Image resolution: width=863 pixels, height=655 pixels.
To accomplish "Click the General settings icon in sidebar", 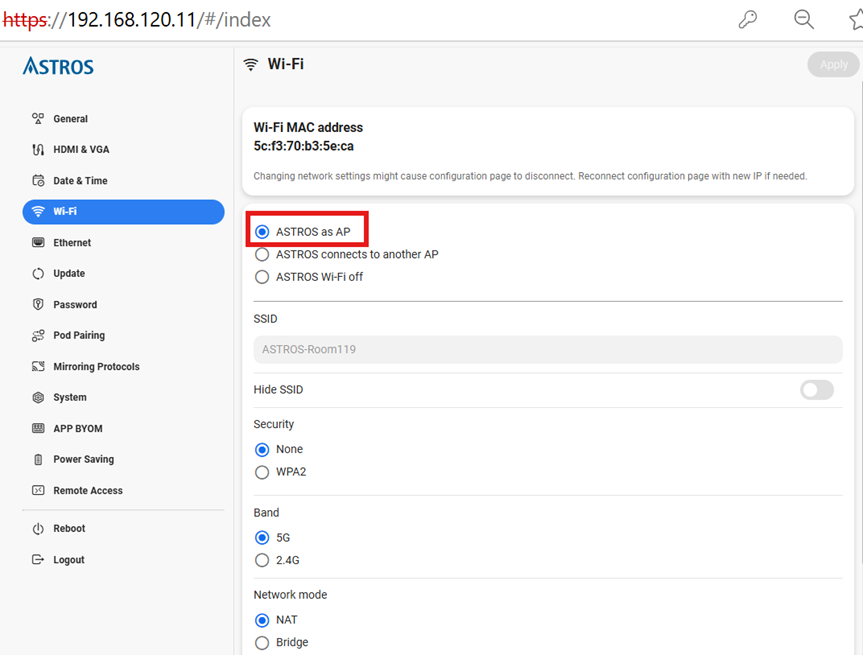I will point(38,119).
